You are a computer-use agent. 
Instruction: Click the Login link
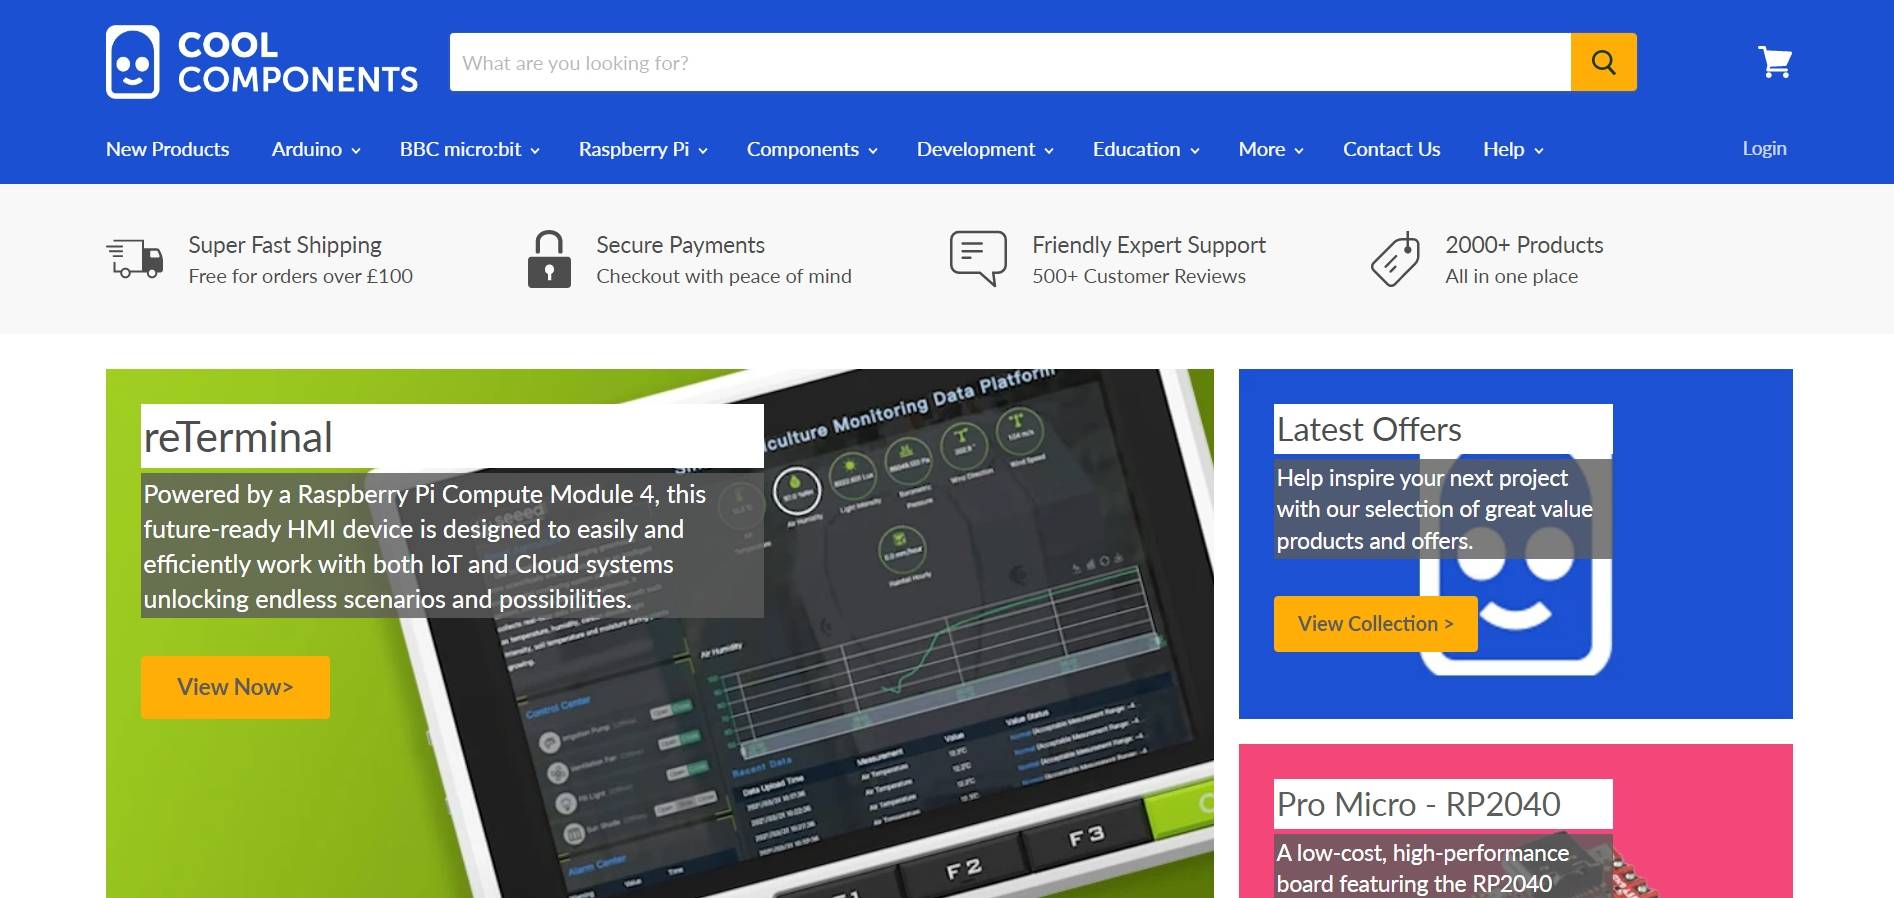[x=1764, y=148]
